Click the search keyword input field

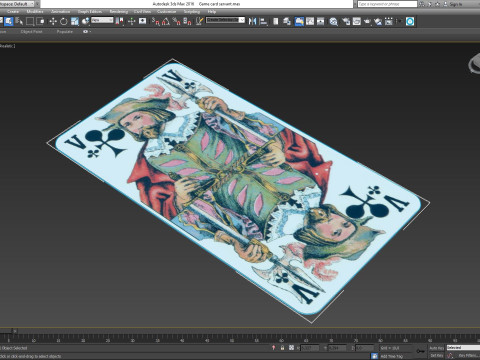387,4
